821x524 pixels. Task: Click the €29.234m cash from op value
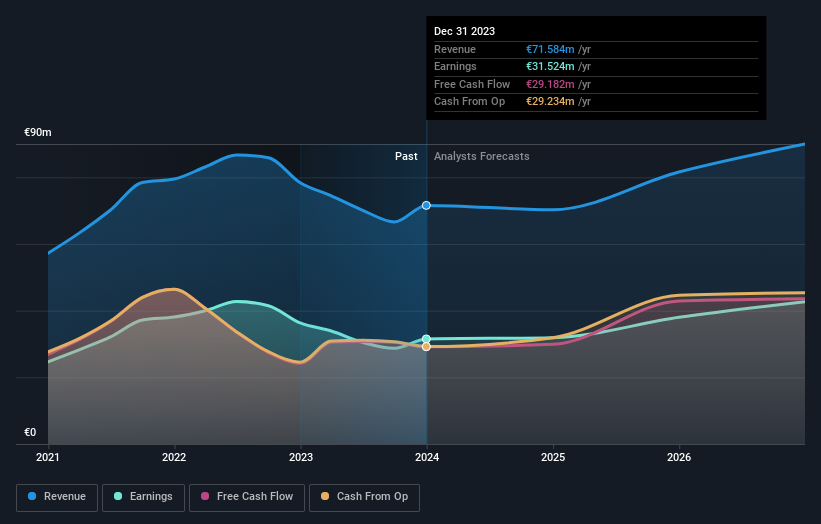[550, 102]
